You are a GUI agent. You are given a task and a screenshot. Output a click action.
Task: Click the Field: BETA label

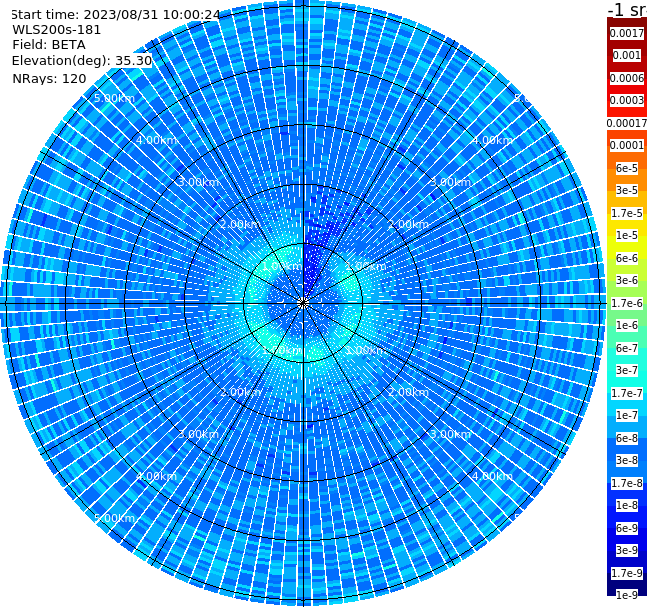(x=49, y=45)
